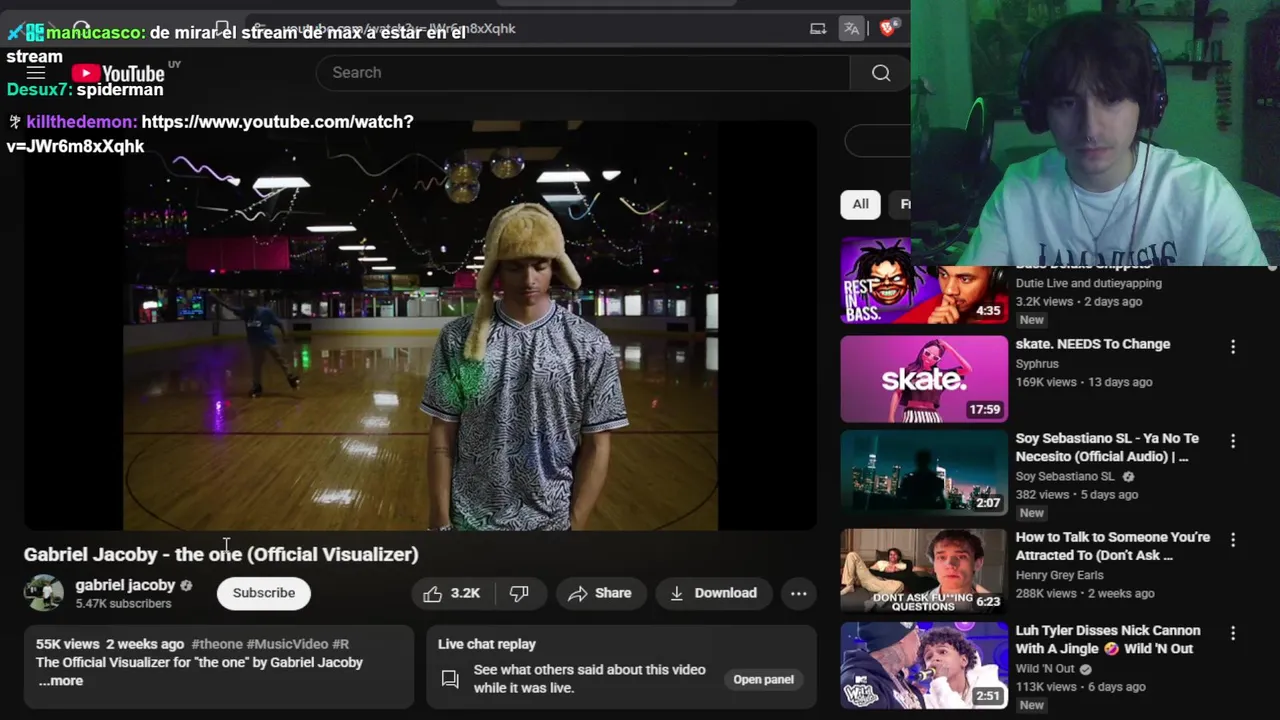Screen dimensions: 1280x720
Task: Open the YouTube hamburger guide menu
Action: (x=36, y=73)
